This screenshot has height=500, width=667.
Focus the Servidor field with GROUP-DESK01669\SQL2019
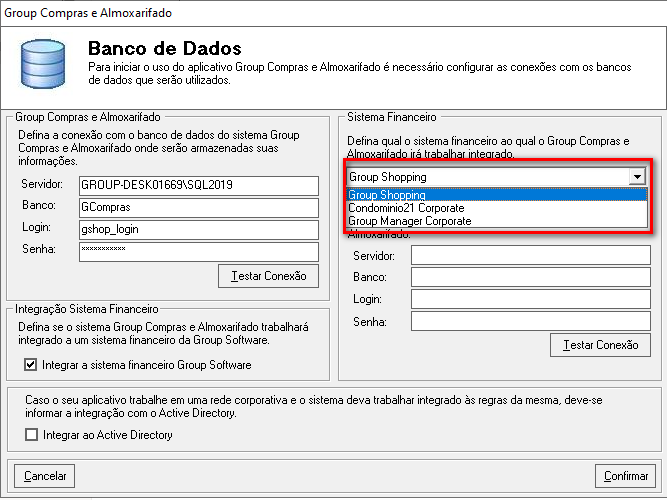click(x=199, y=186)
